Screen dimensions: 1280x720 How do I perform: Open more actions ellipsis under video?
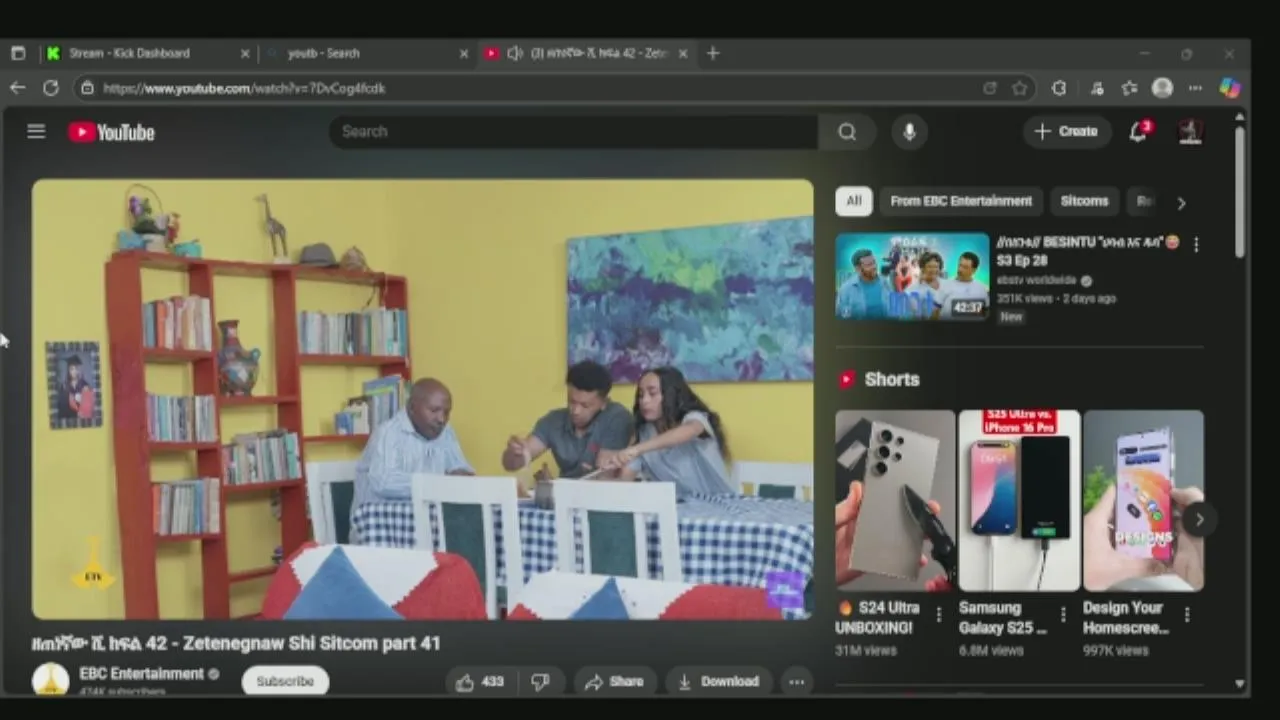pos(797,681)
